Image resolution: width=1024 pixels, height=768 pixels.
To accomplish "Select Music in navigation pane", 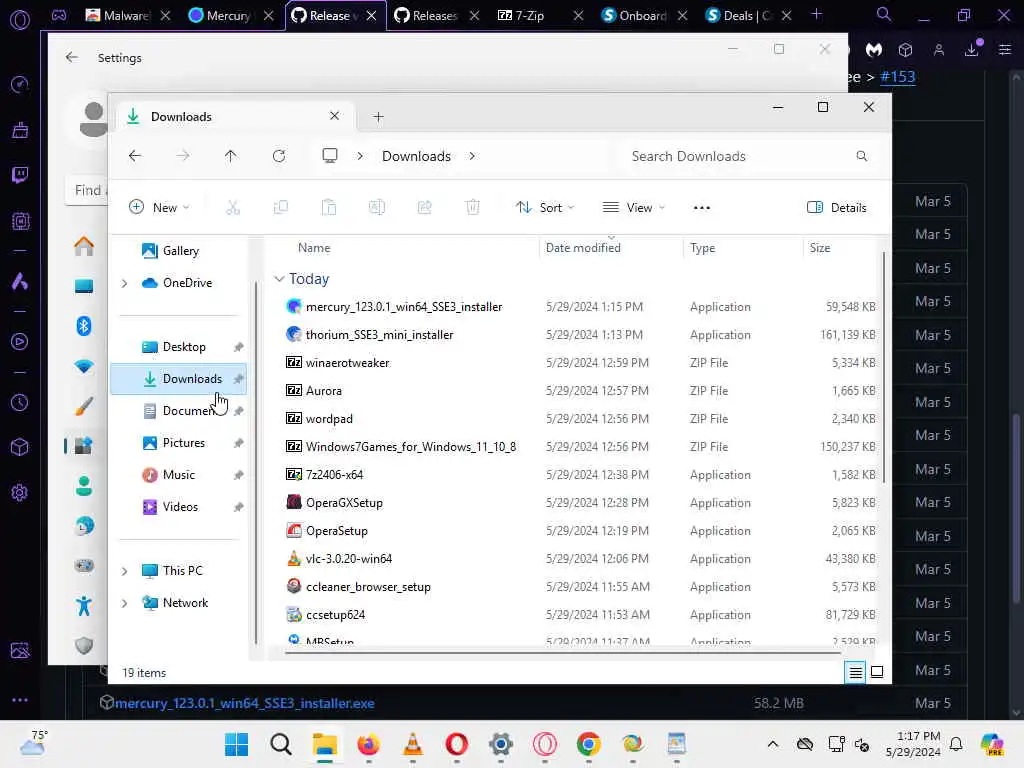I will (180, 475).
